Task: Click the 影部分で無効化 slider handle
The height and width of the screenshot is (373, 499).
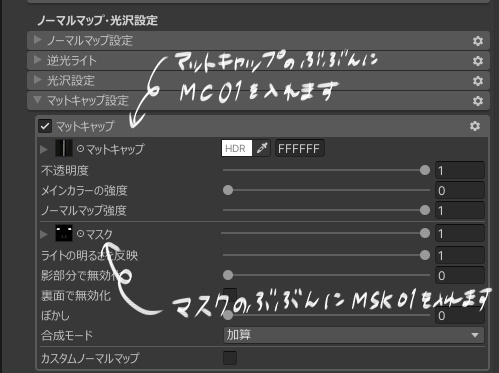Action: click(x=228, y=275)
